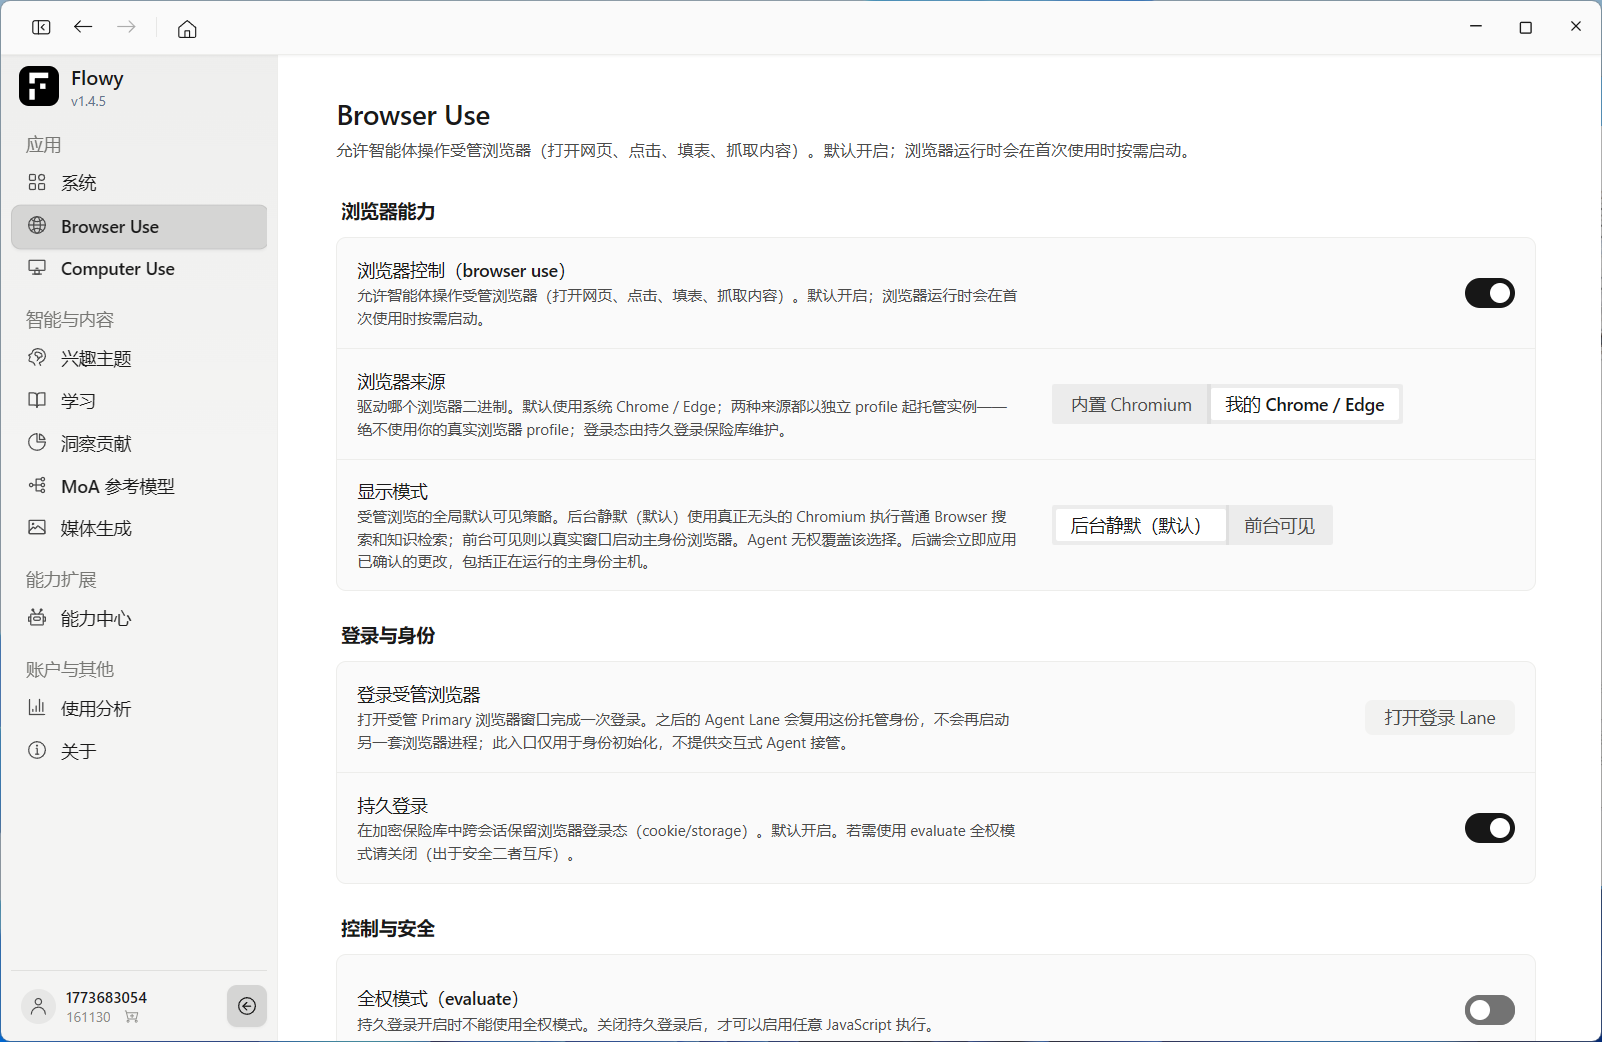Click the account name 1773683054
The image size is (1602, 1042).
(106, 997)
